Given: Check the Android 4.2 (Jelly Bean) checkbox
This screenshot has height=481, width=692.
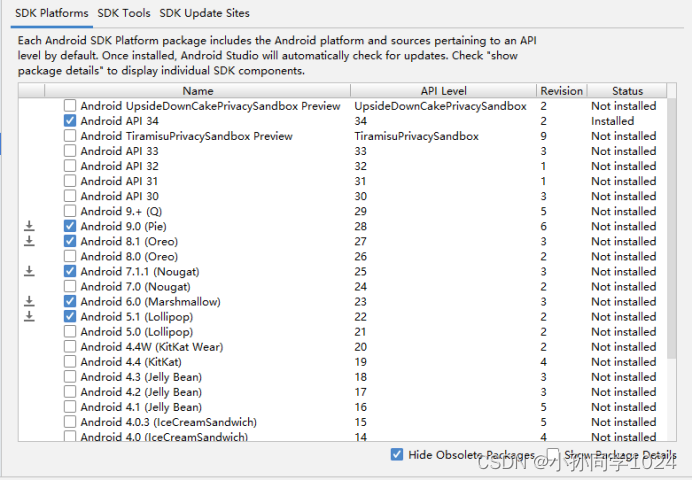Looking at the screenshot, I should pos(70,391).
